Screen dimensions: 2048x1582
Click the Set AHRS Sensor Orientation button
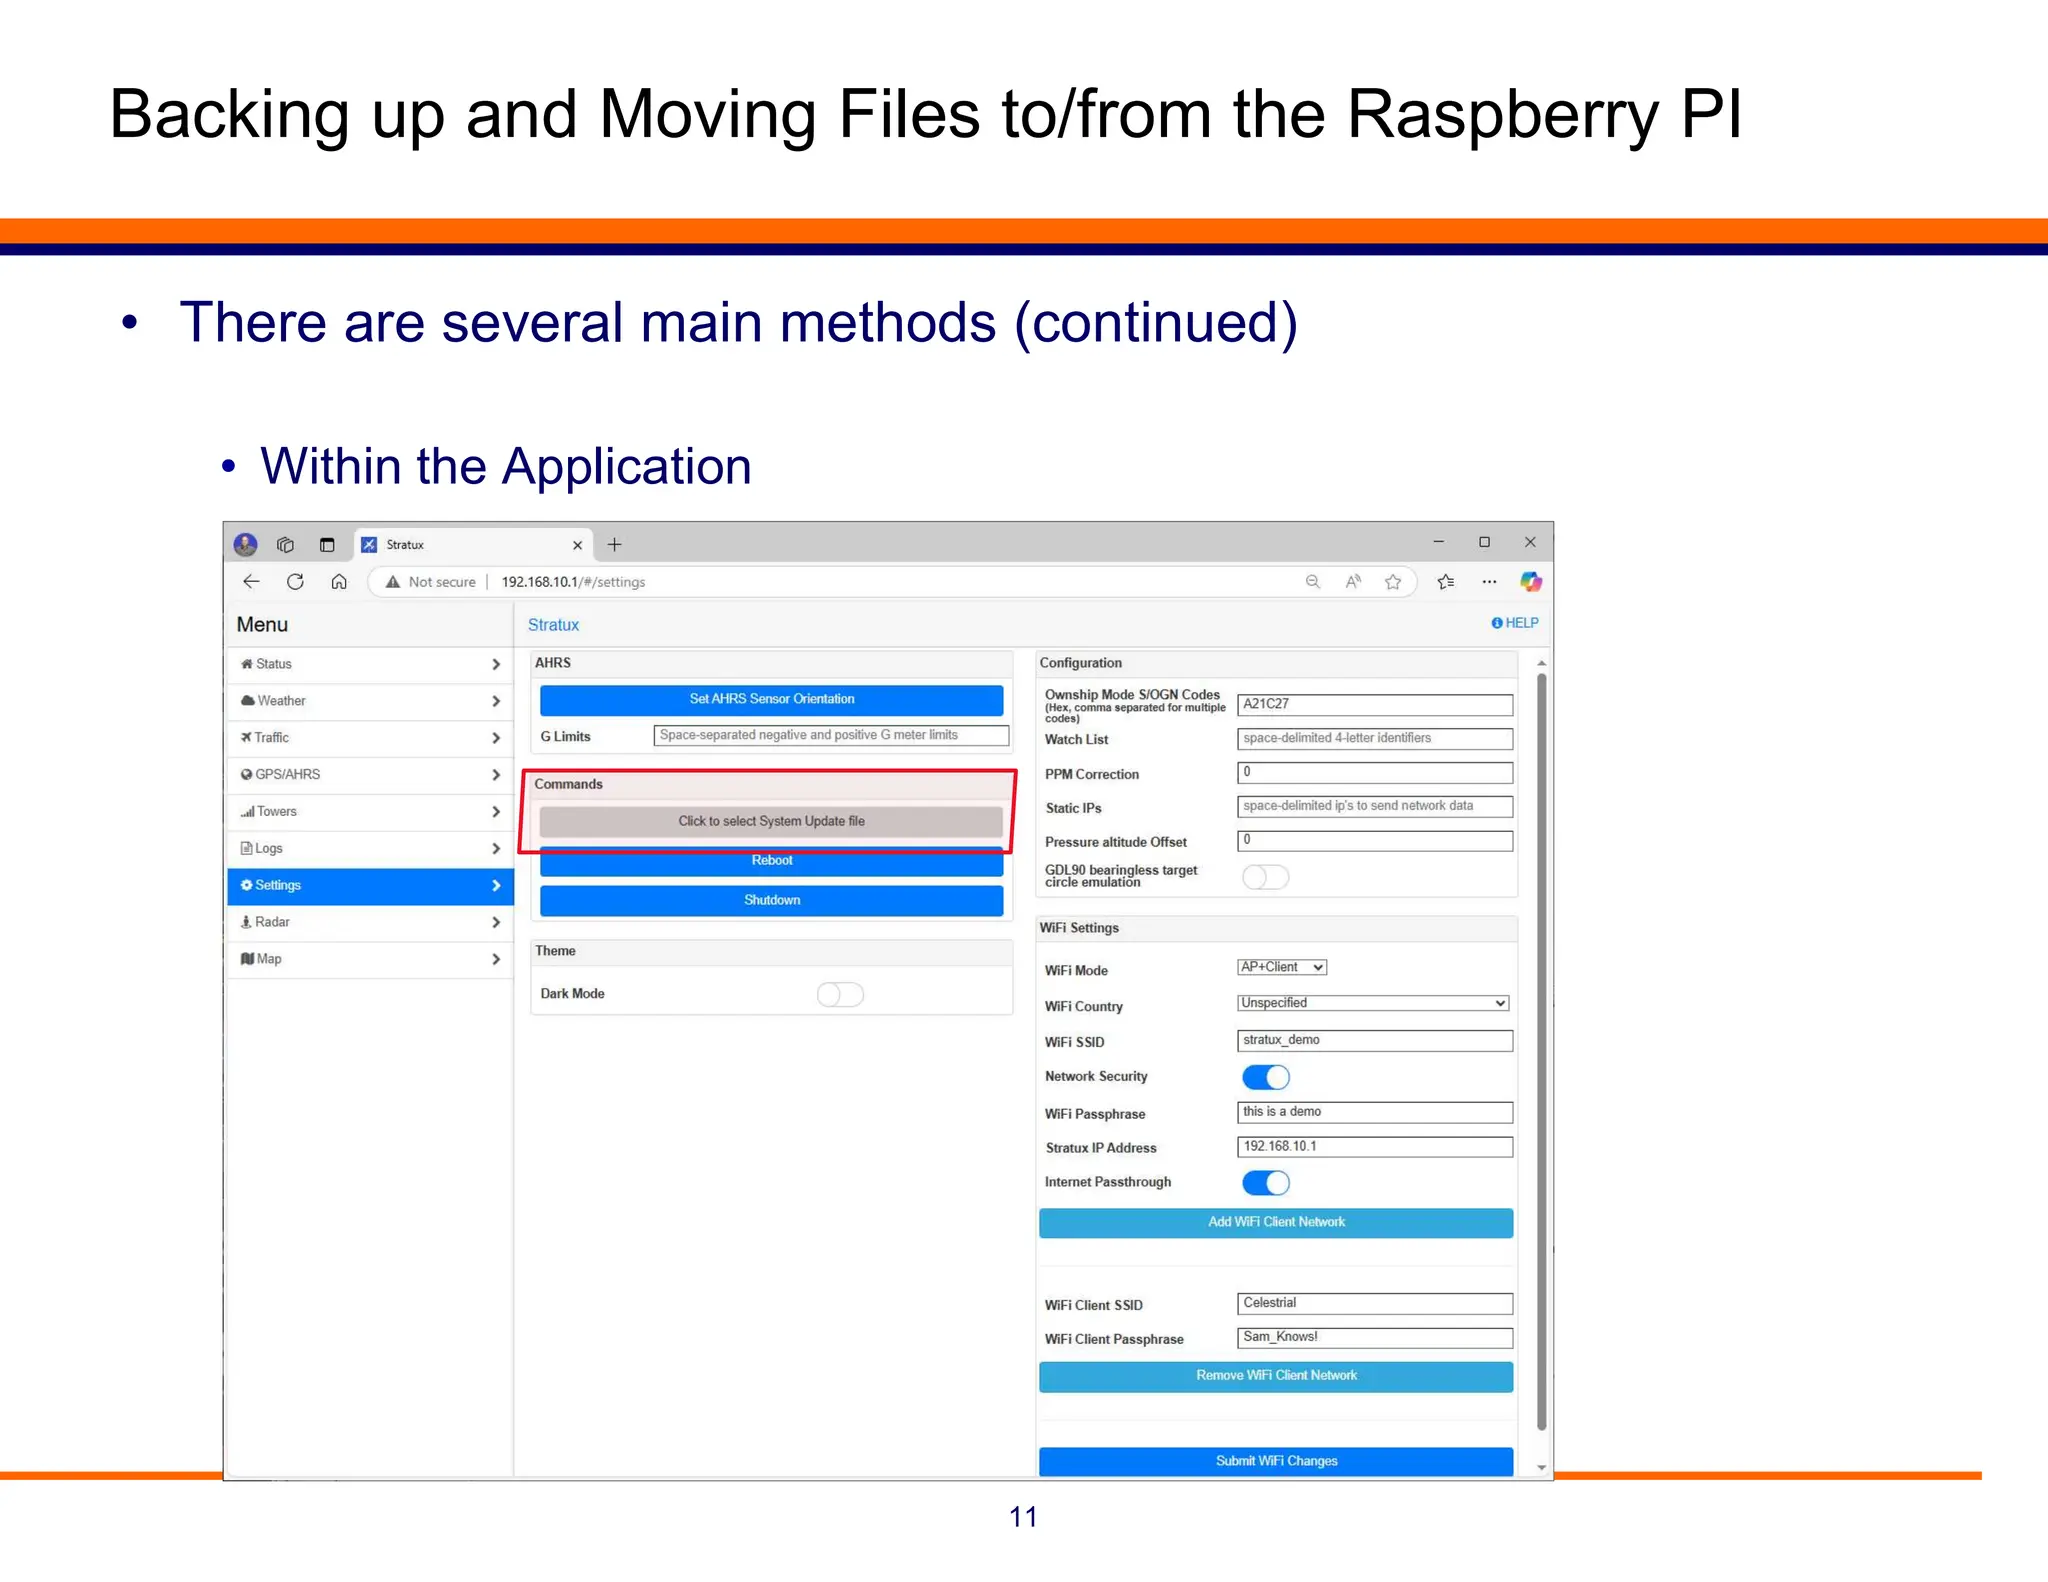pos(771,699)
